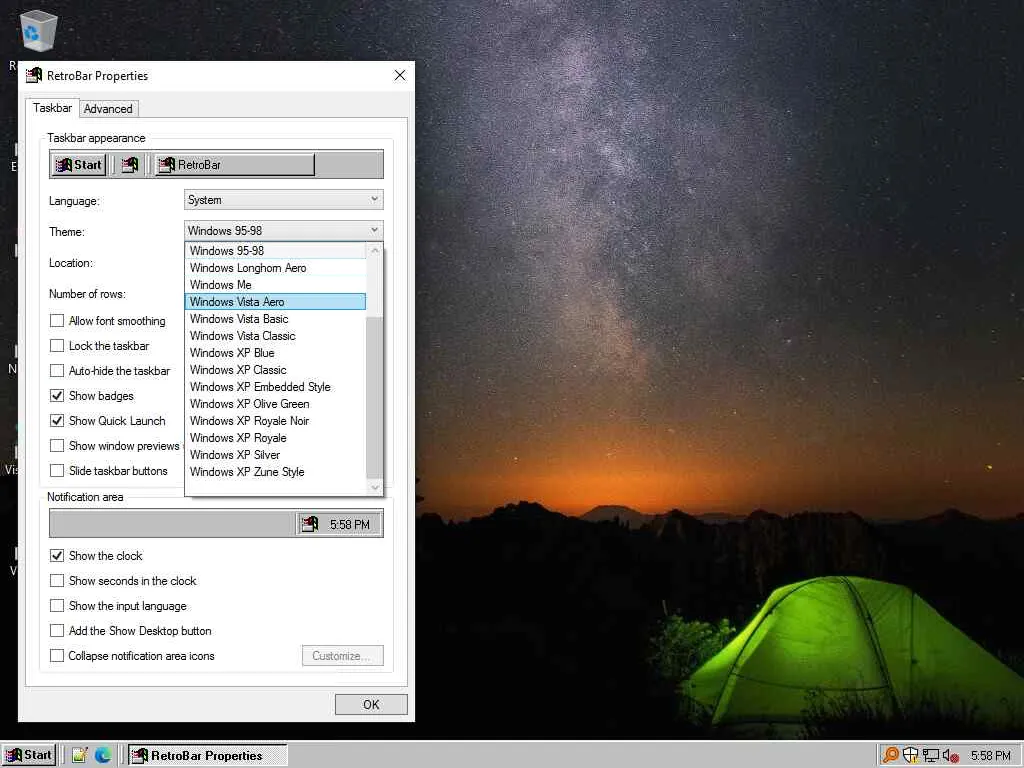
Task: Click the Customize... button
Action: tap(343, 656)
